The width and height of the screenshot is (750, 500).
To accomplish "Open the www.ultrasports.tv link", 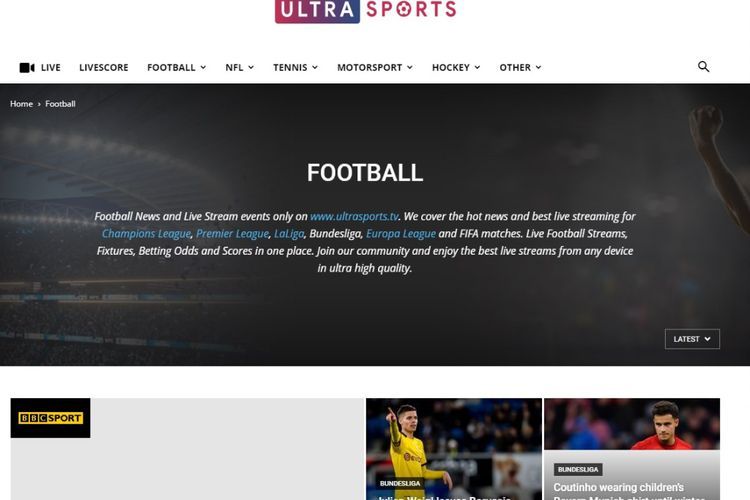I will tap(354, 216).
